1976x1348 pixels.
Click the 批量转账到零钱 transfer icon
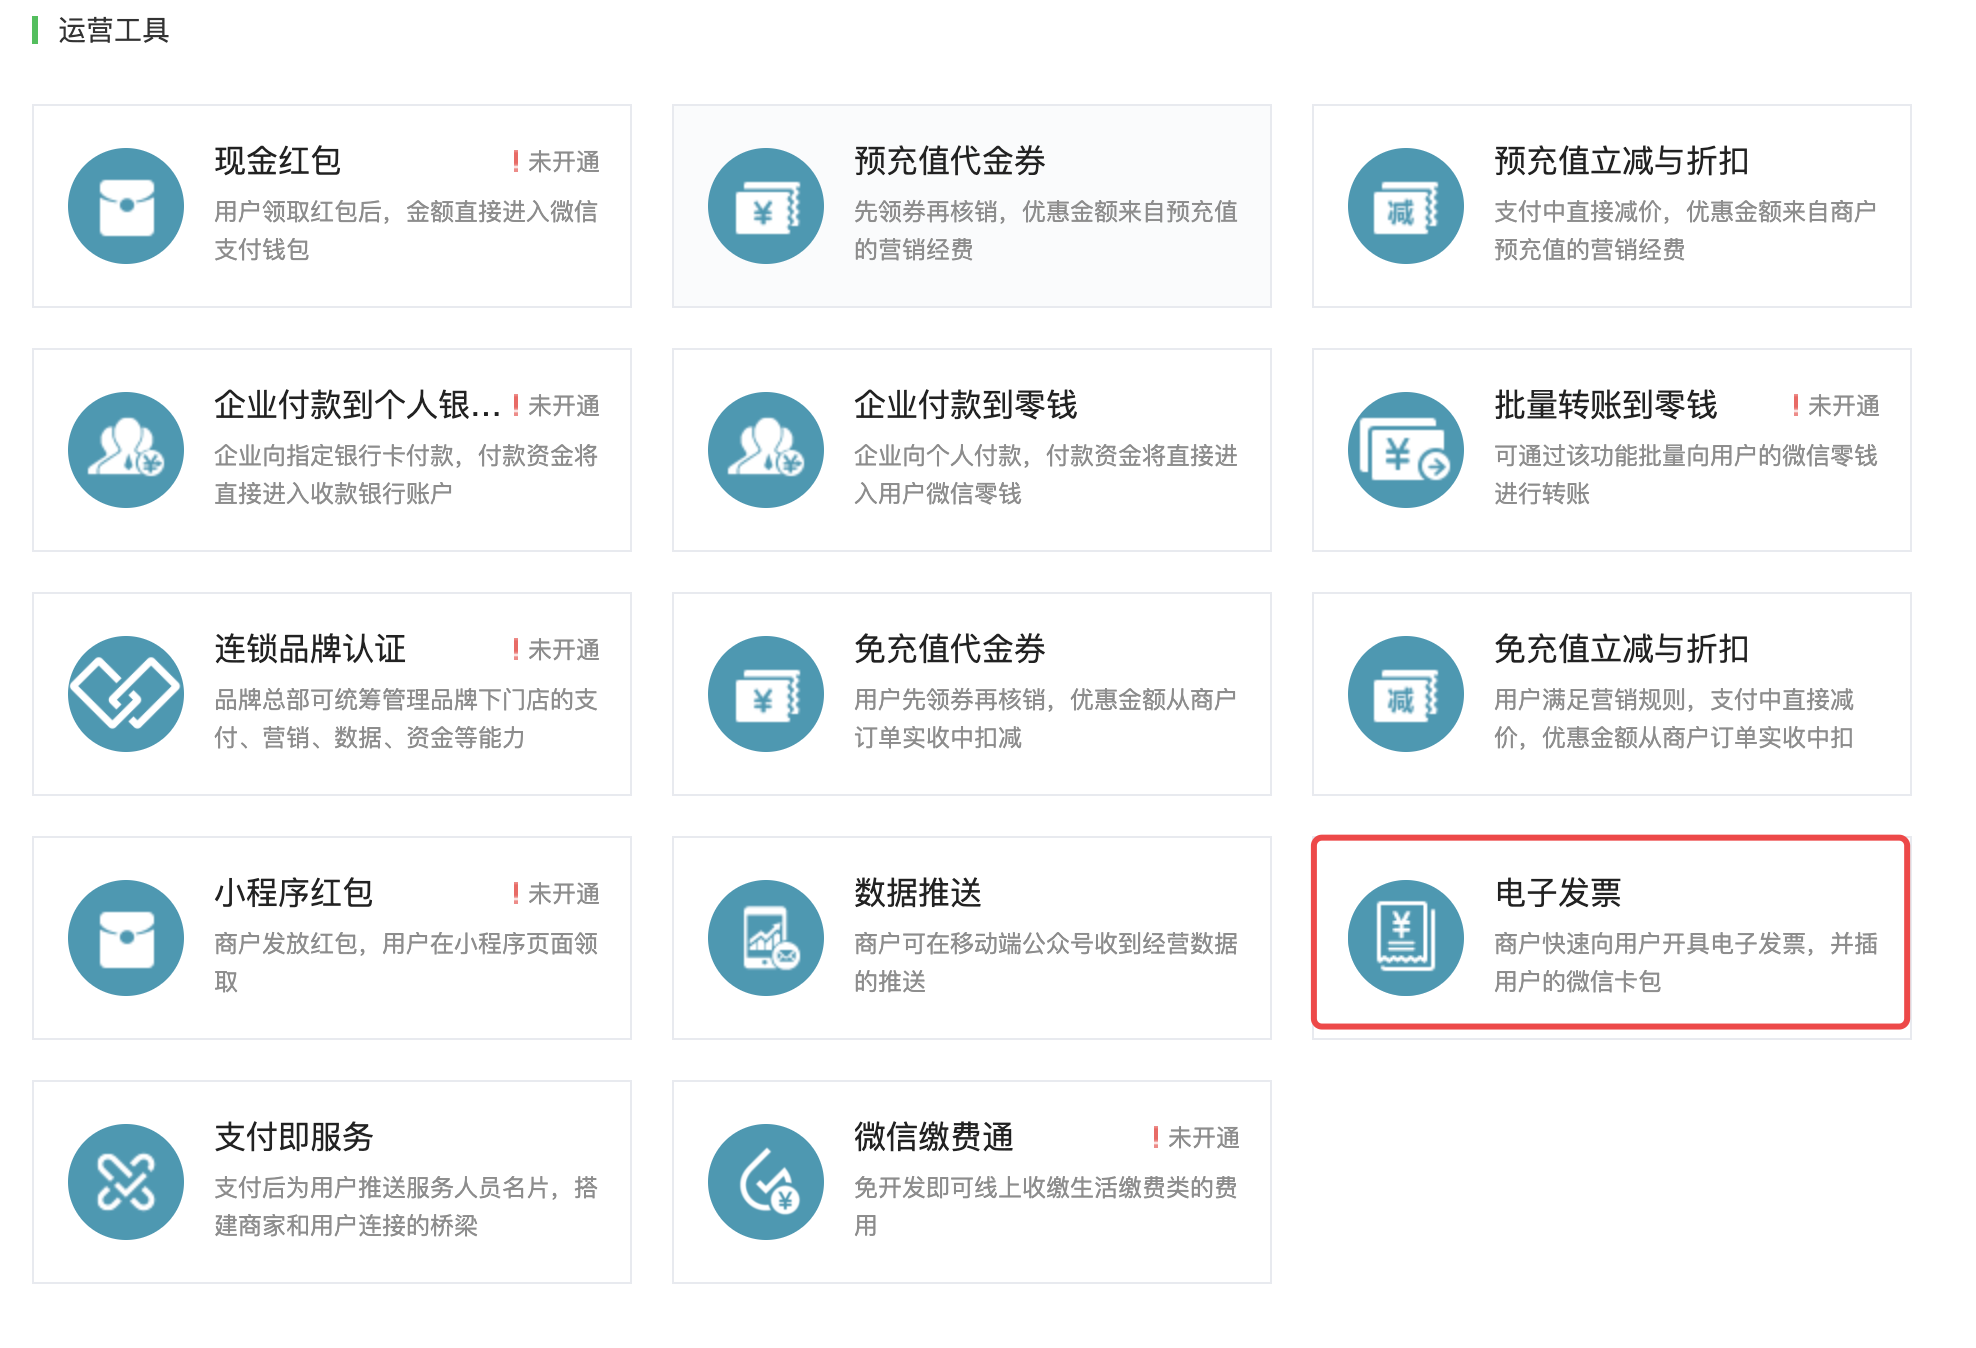click(1406, 450)
